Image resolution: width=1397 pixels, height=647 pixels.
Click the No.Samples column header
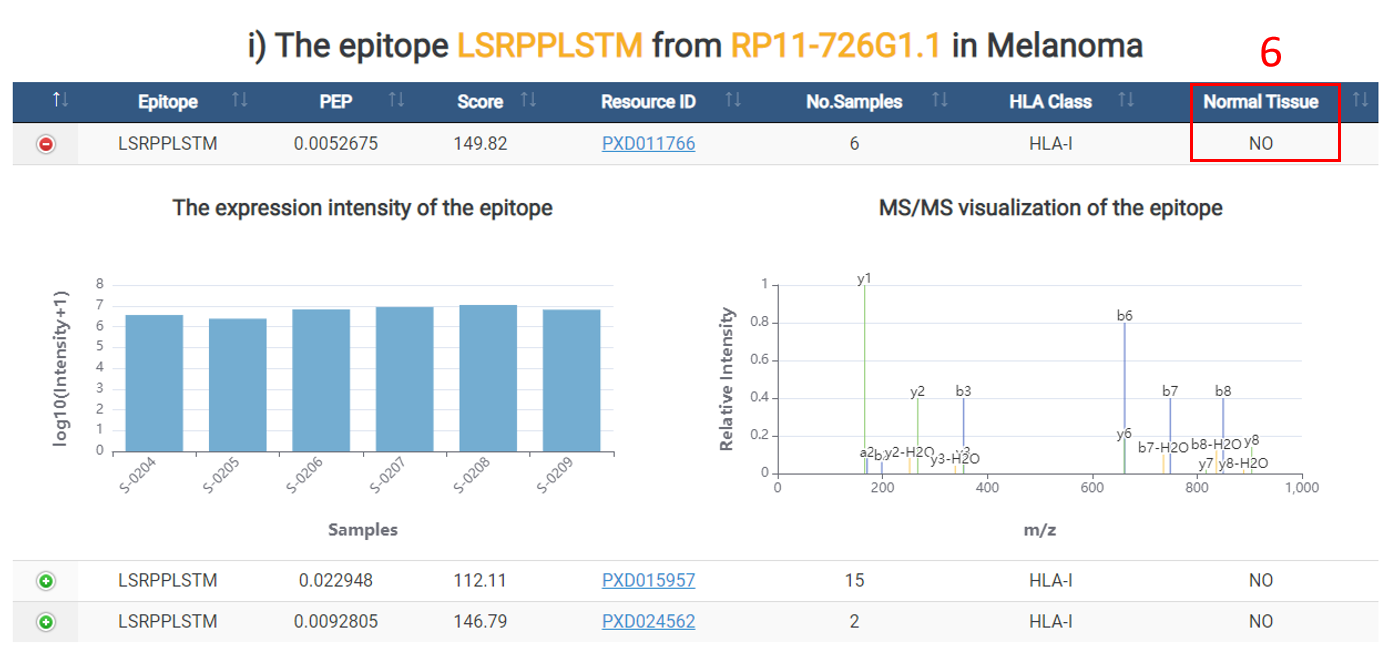853,101
